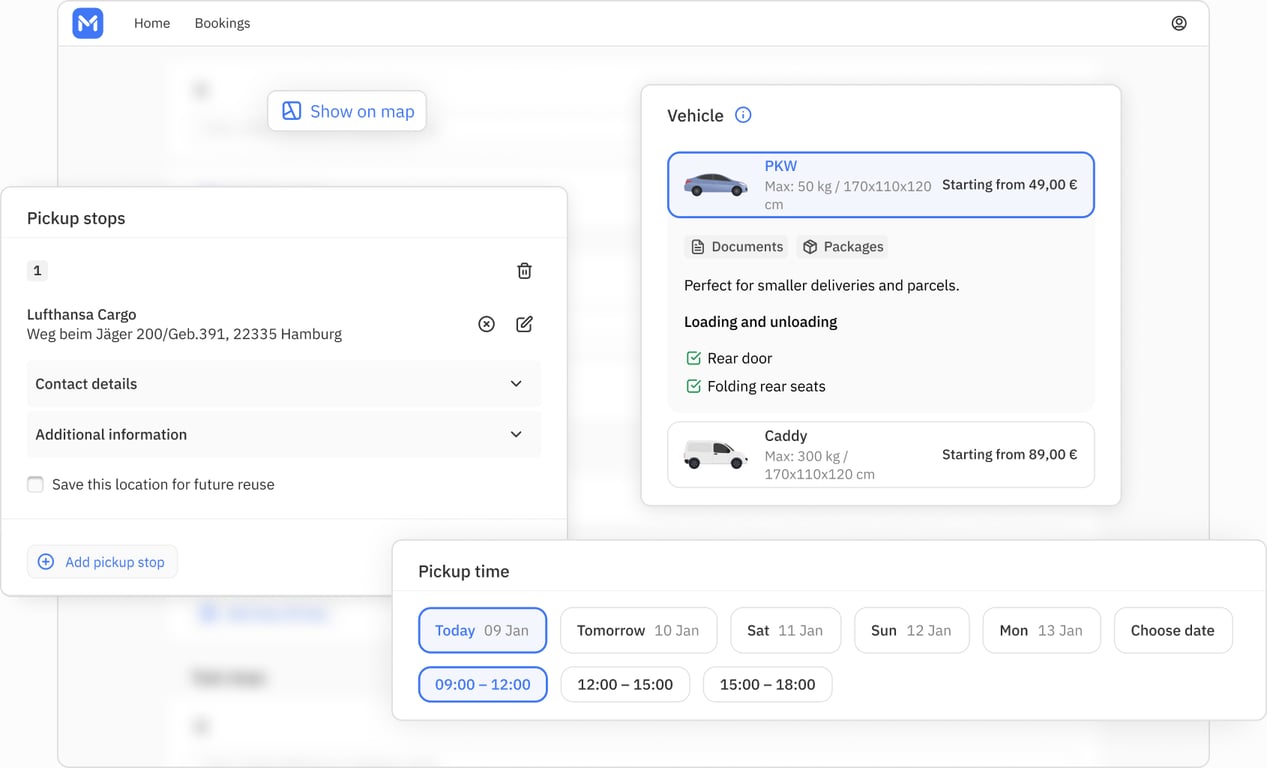The image size is (1267, 768).
Task: Click the Vehicle info icon
Action: (x=743, y=115)
